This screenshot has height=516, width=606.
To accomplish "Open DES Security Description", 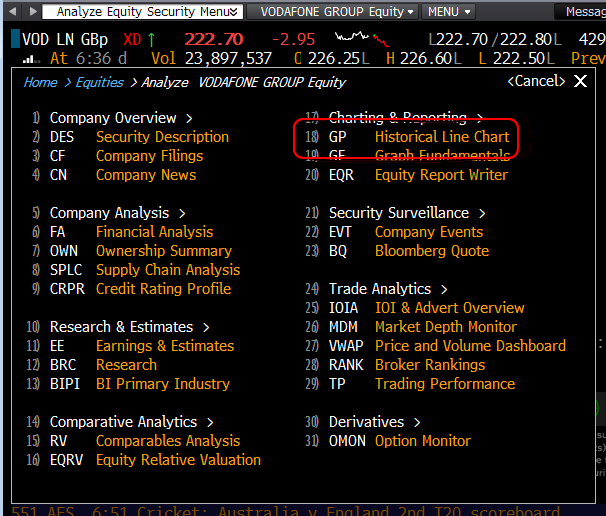I will point(139,137).
